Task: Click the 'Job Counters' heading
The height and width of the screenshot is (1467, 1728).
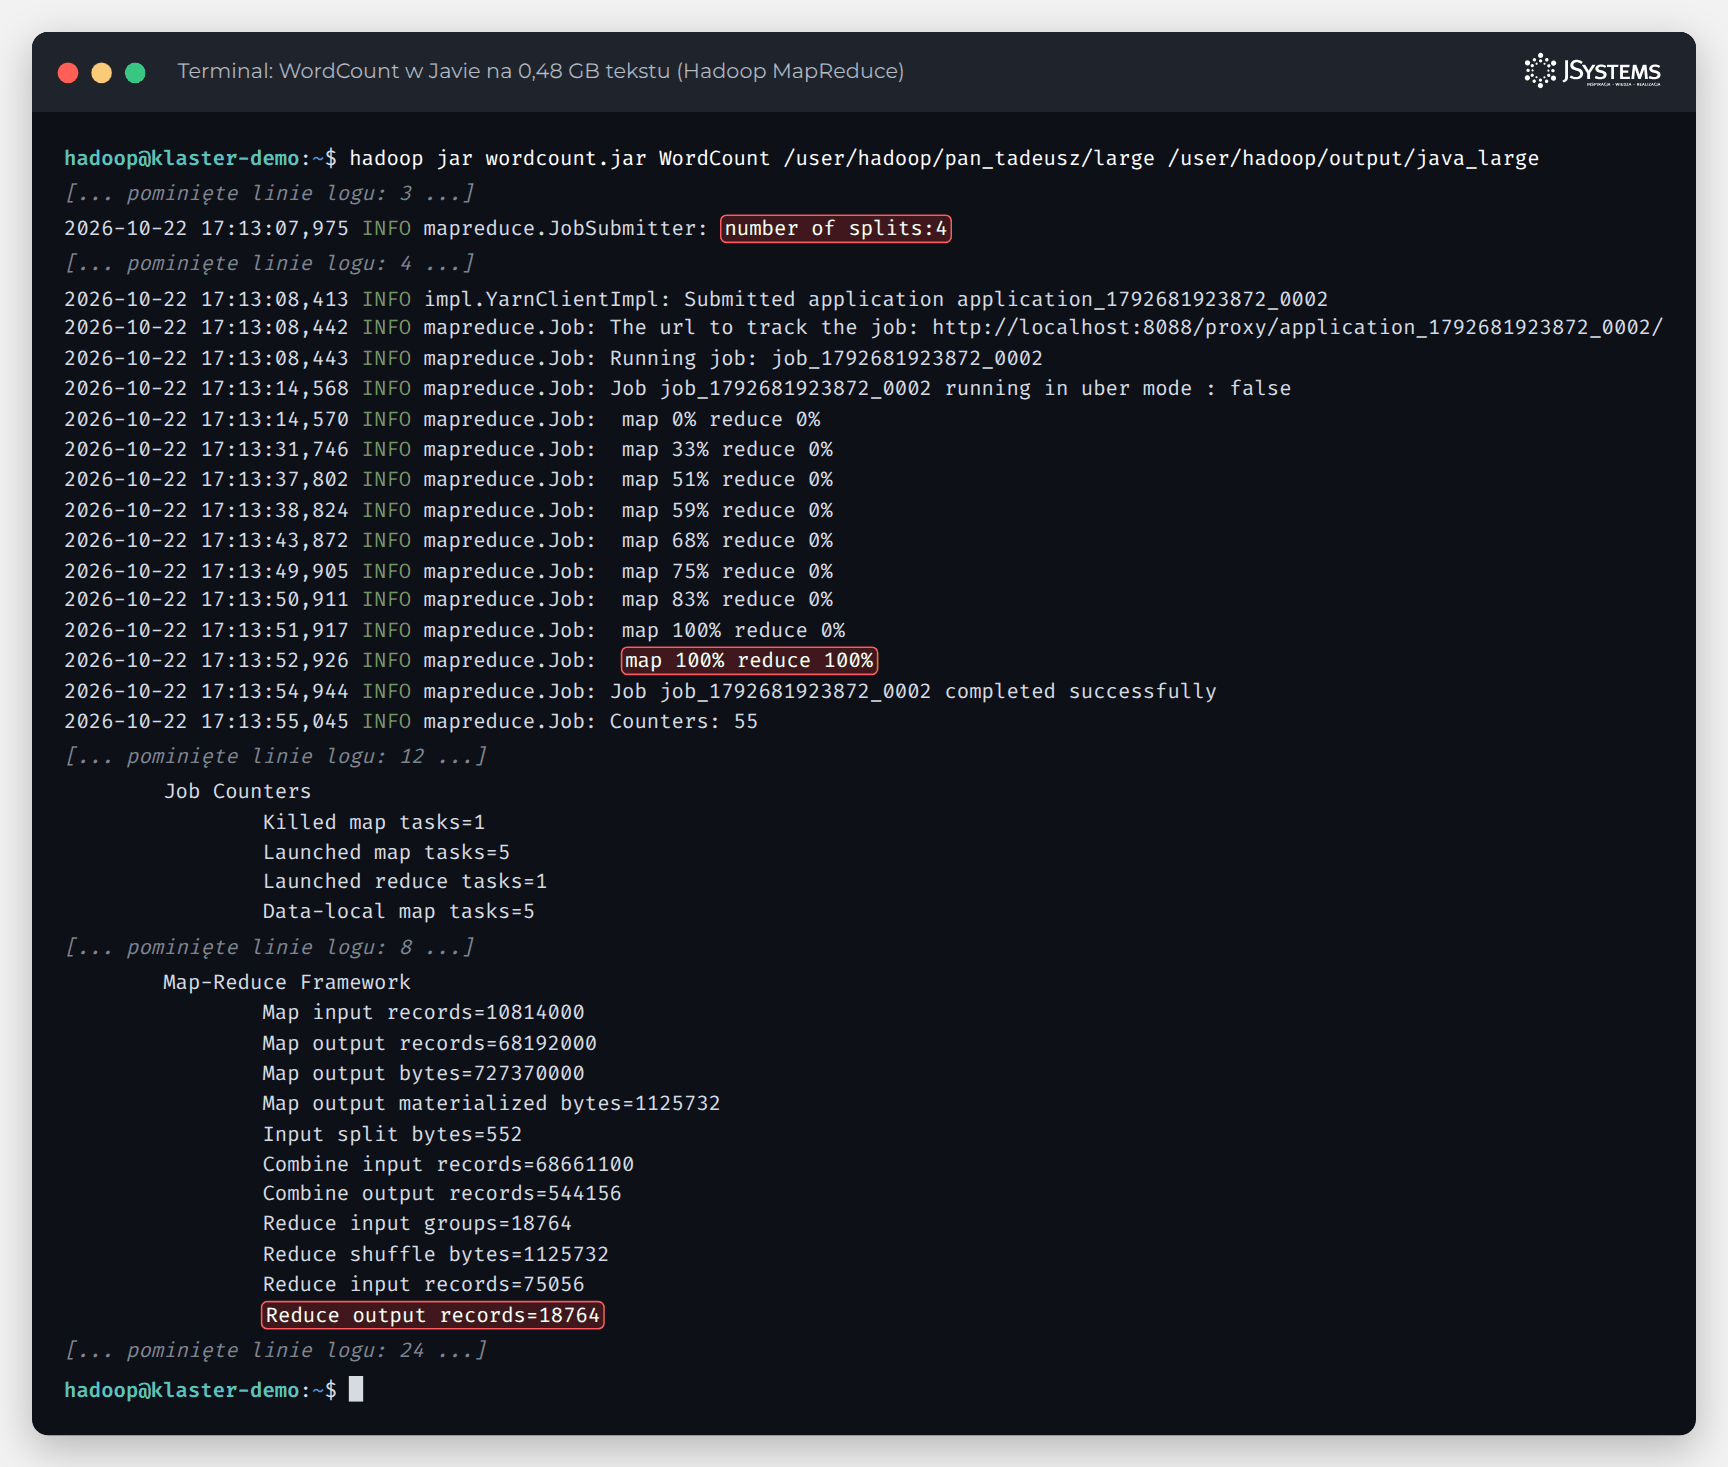Action: pyautogui.click(x=237, y=791)
